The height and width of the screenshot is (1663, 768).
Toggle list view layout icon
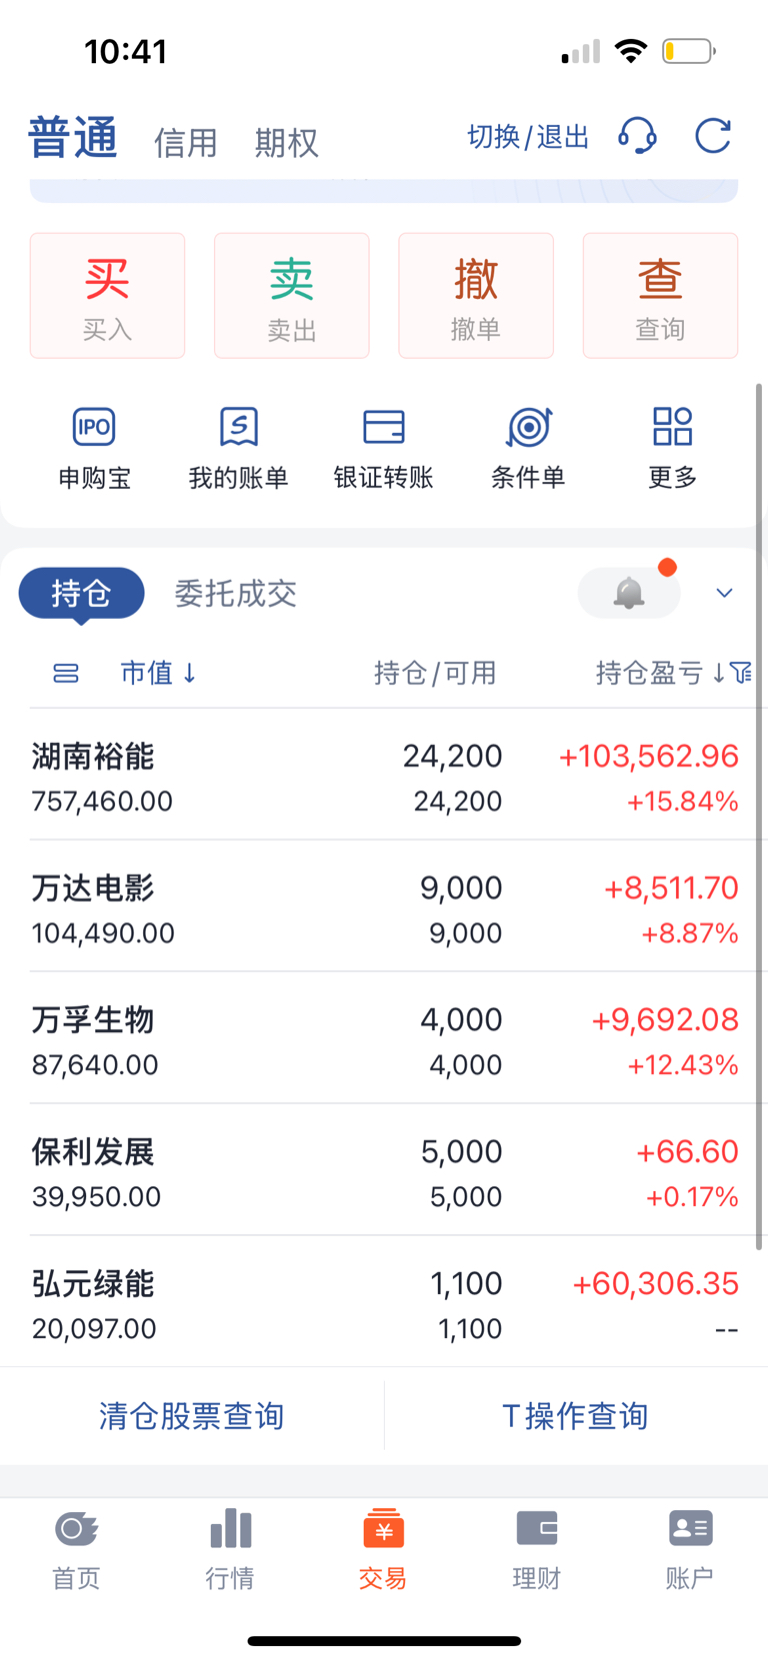coord(66,674)
